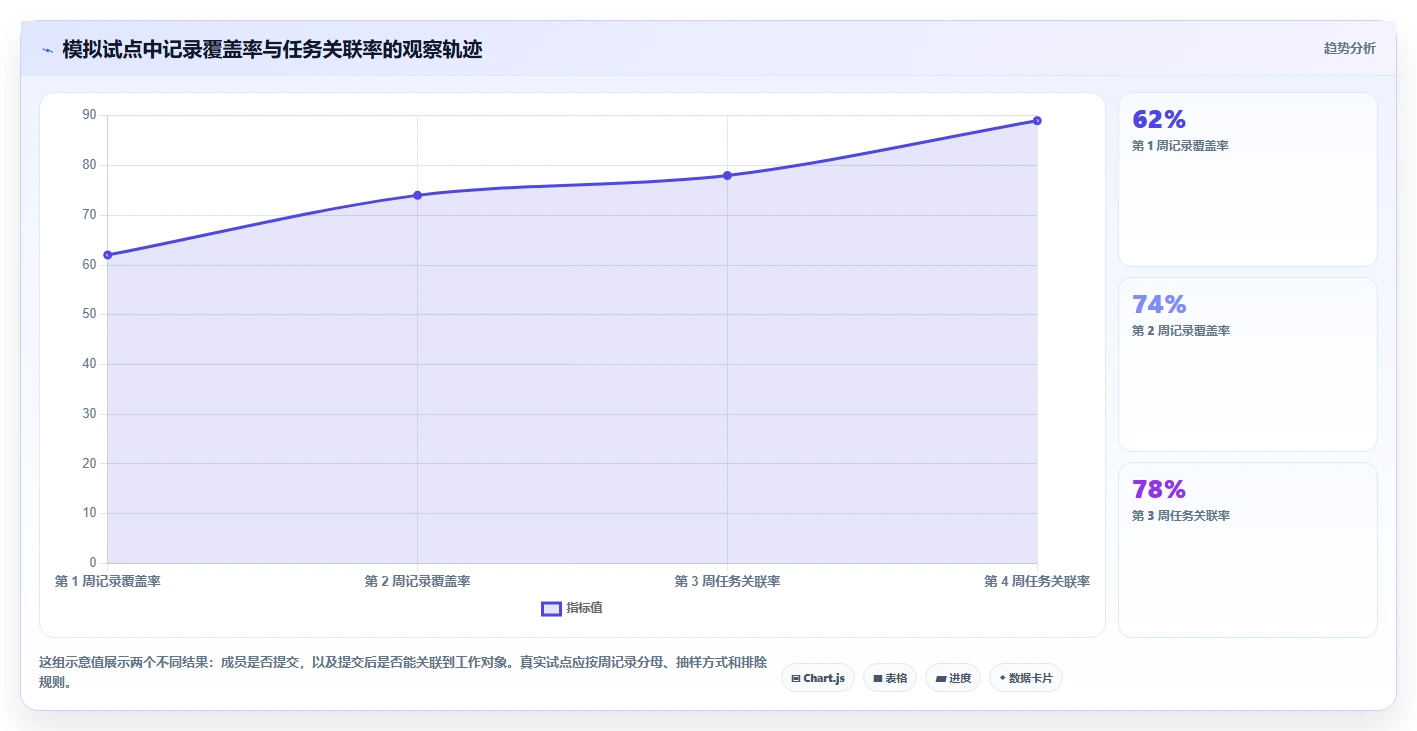
Task: Click y-axis value 90
Action: (90, 115)
